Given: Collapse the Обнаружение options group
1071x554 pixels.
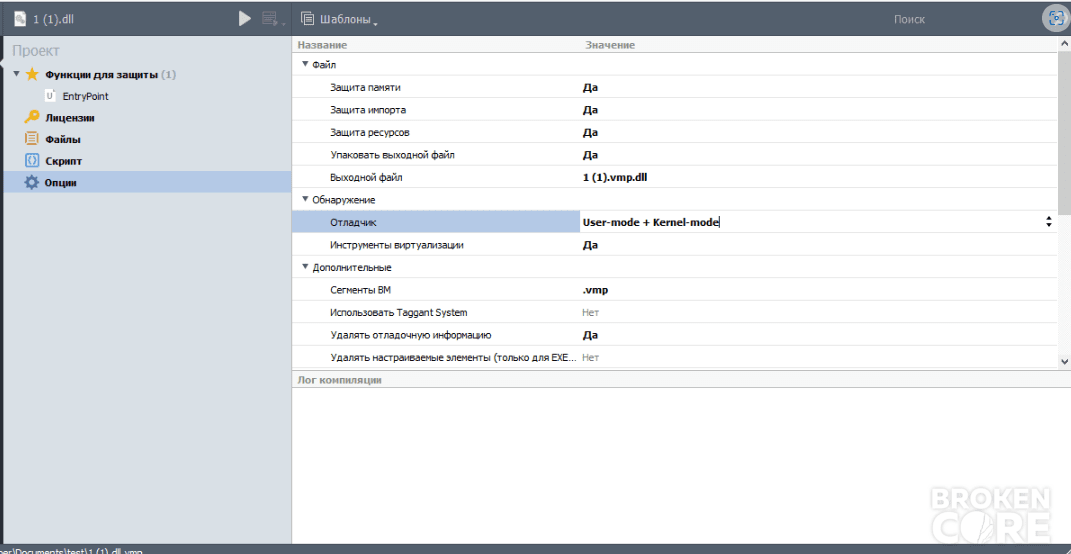Looking at the screenshot, I should pyautogui.click(x=305, y=199).
